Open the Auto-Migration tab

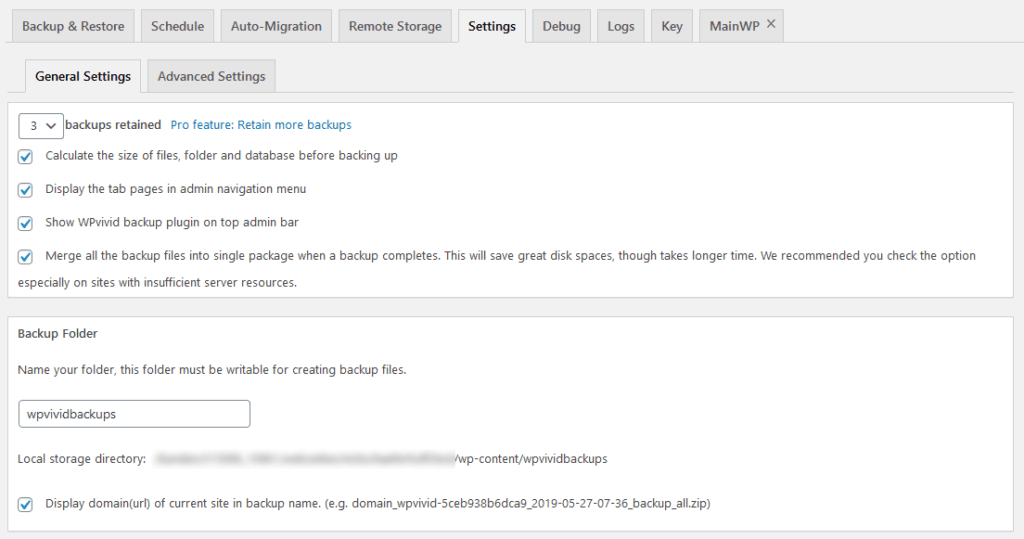point(276,26)
